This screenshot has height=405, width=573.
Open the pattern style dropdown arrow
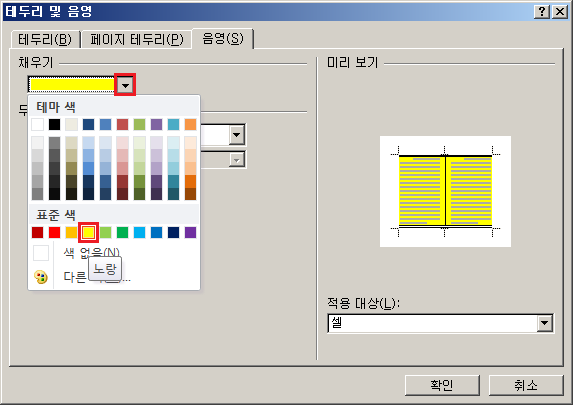point(237,135)
